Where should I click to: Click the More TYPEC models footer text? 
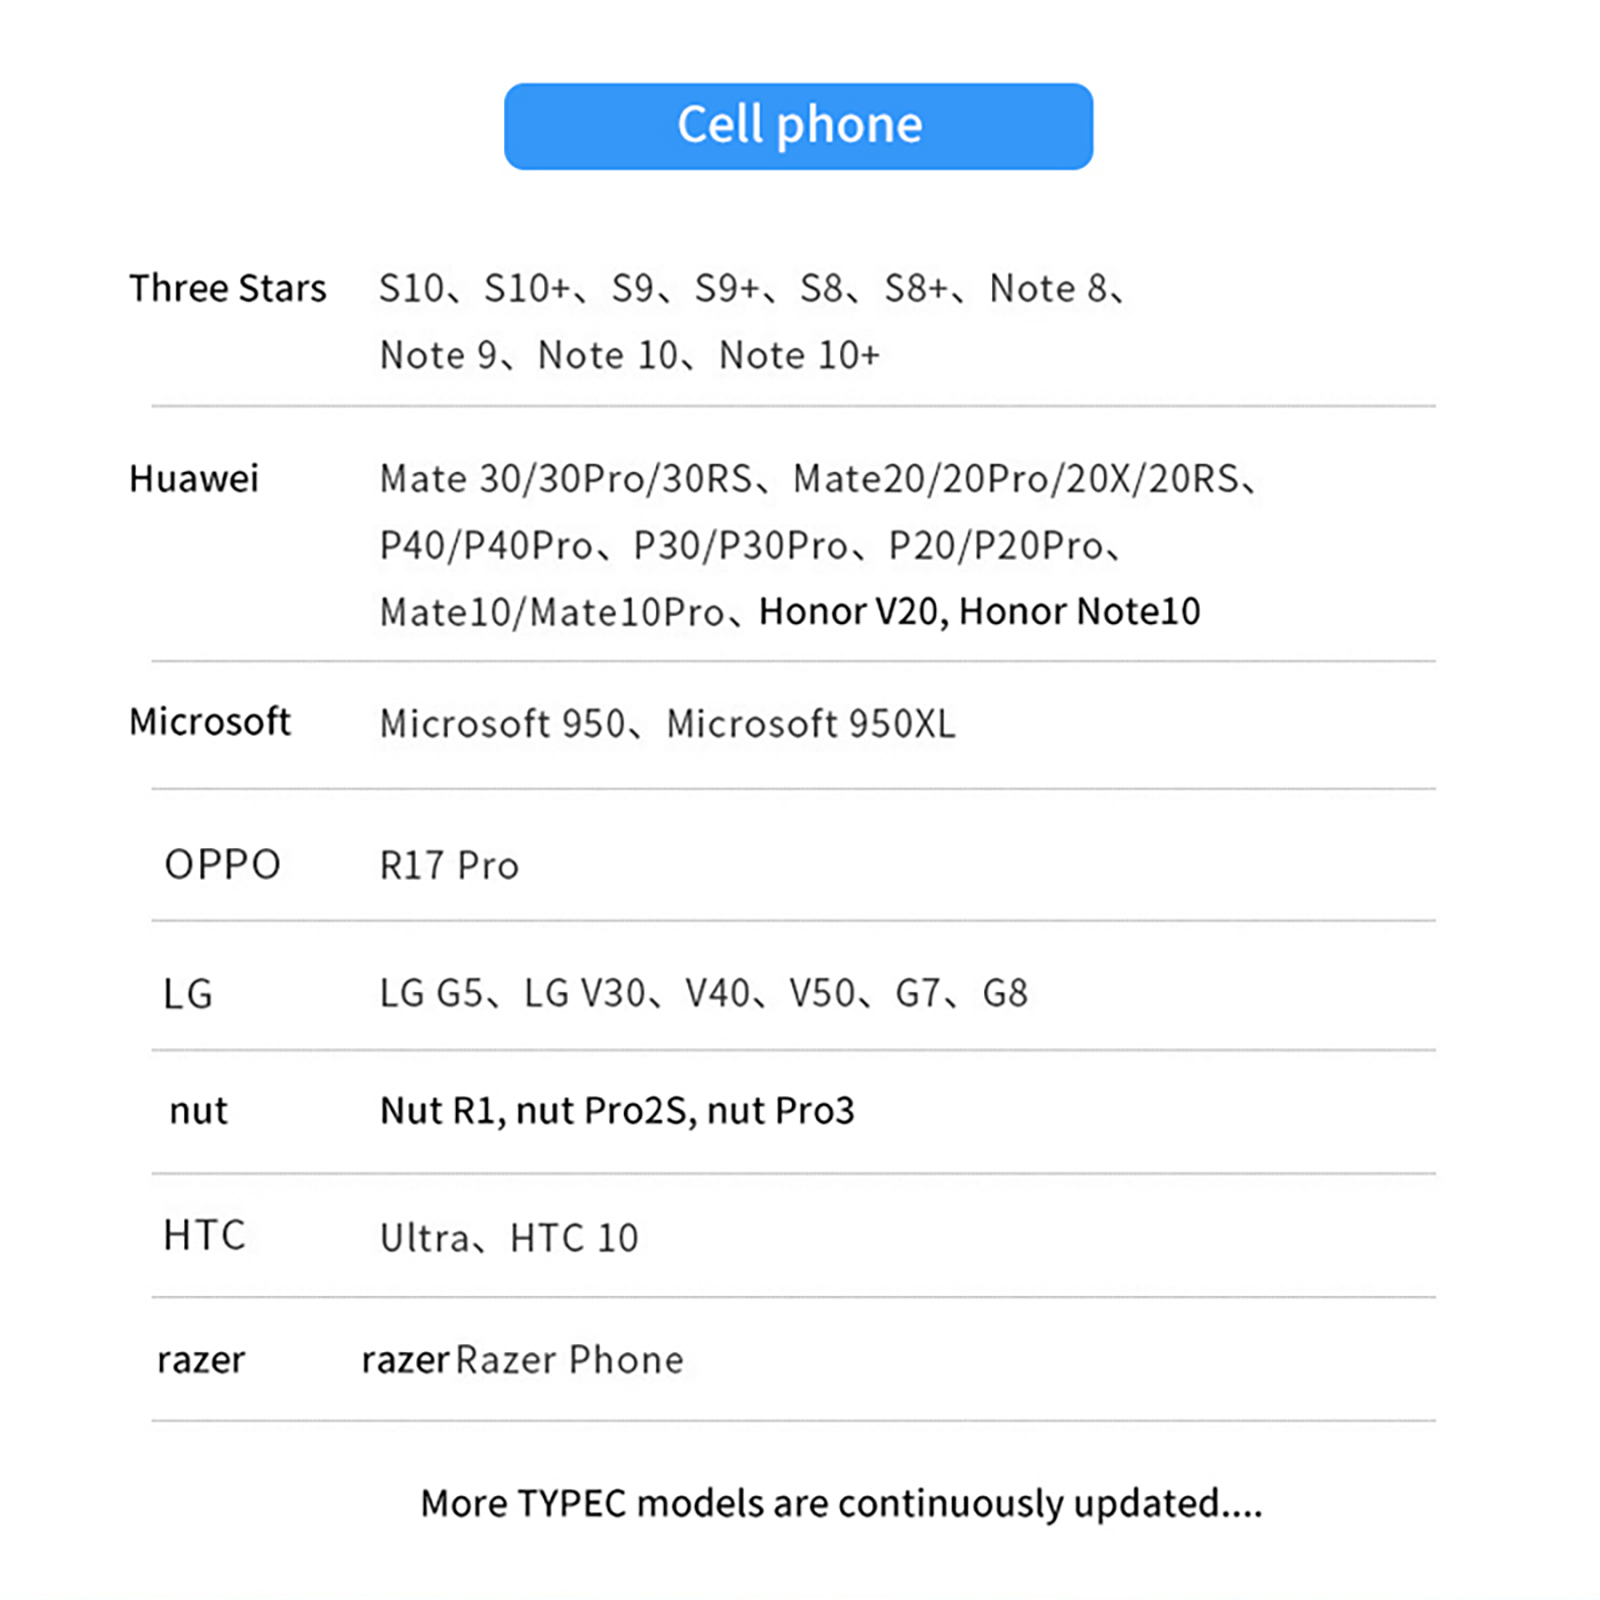point(840,1503)
